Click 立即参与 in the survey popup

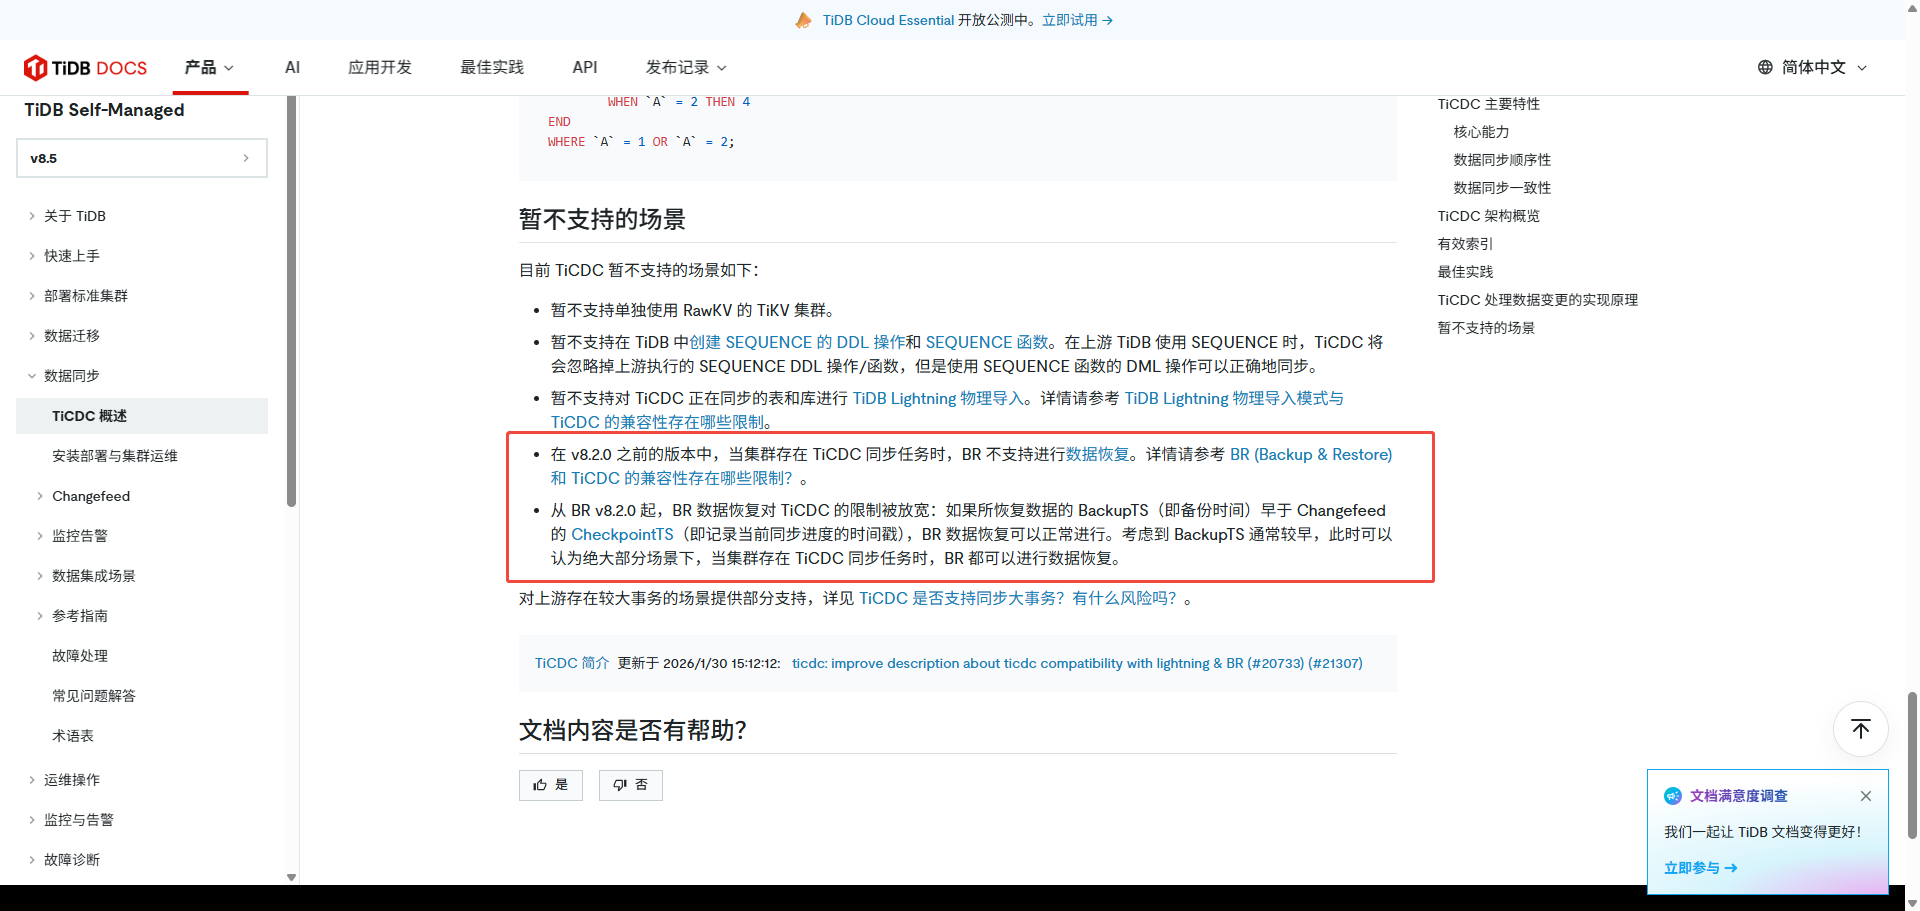(1700, 868)
